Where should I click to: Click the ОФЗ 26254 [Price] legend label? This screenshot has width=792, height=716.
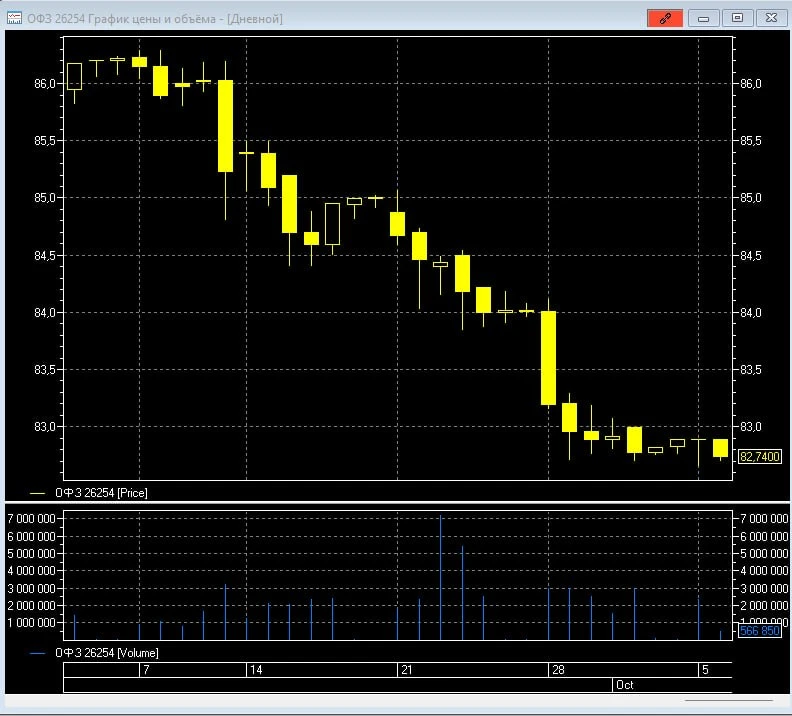tap(101, 493)
